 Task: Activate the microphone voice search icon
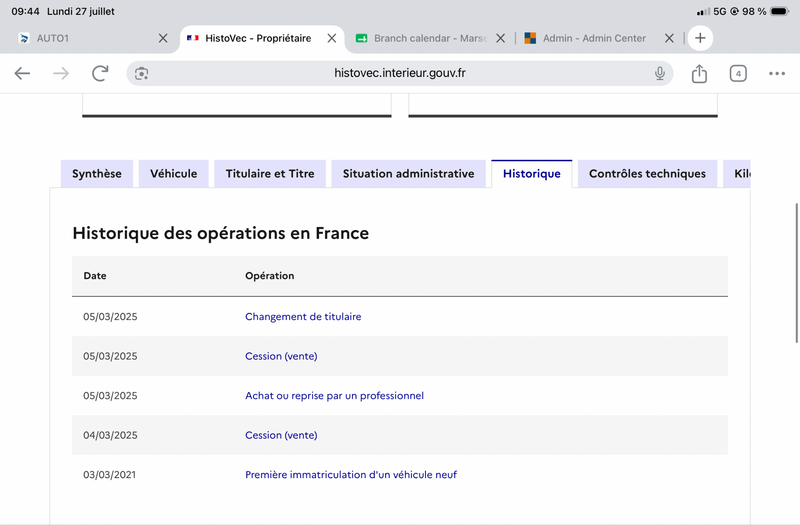660,73
